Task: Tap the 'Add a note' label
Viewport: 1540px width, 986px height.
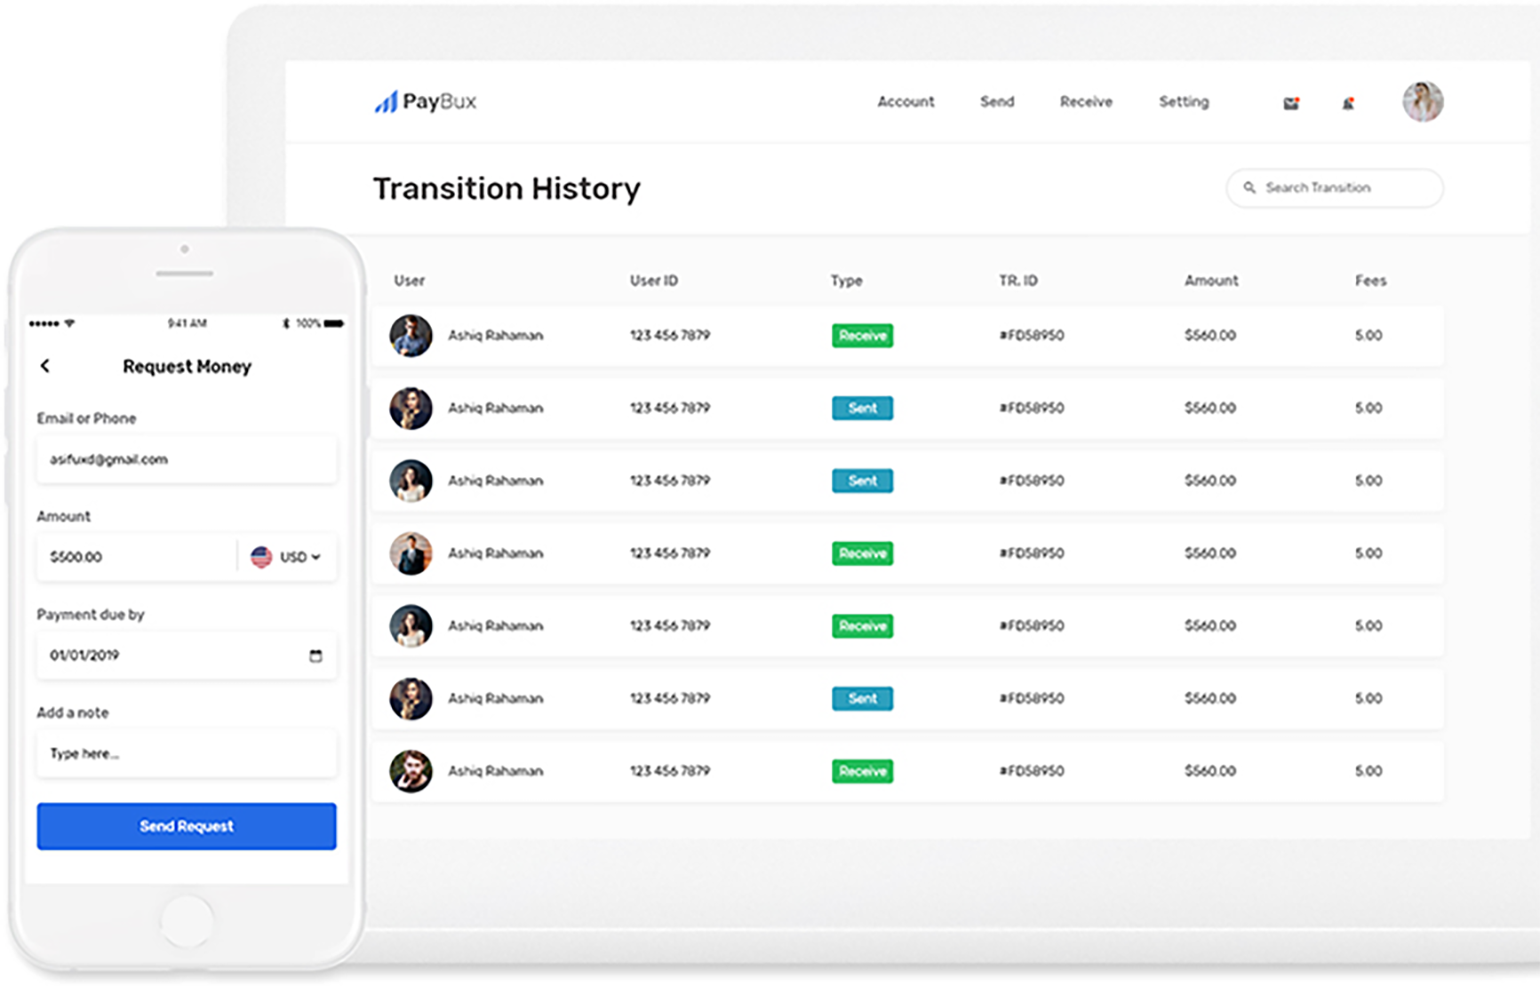Action: [73, 713]
